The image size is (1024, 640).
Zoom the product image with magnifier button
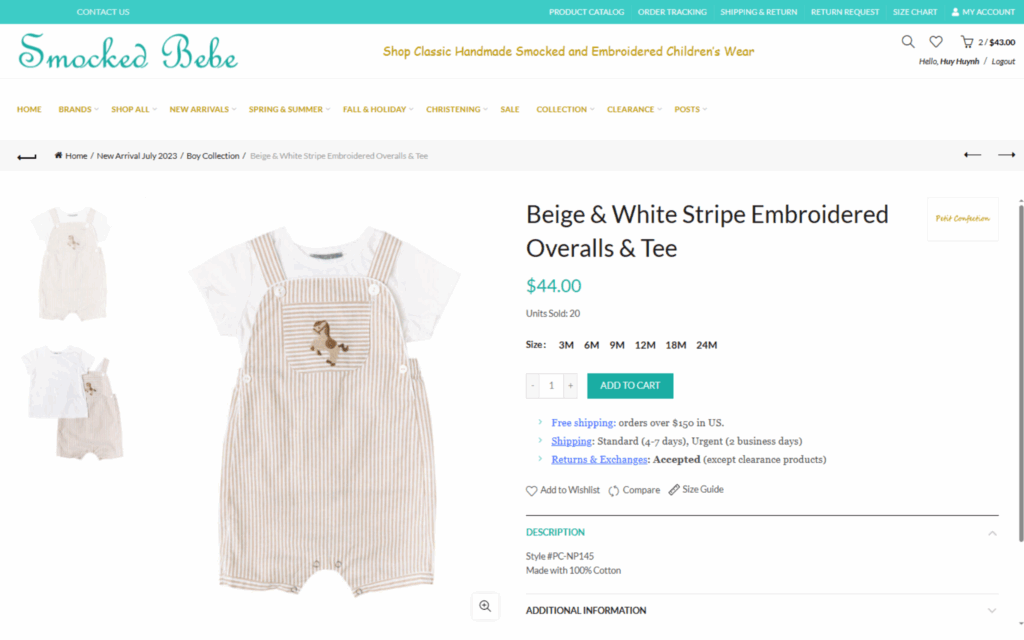485,606
